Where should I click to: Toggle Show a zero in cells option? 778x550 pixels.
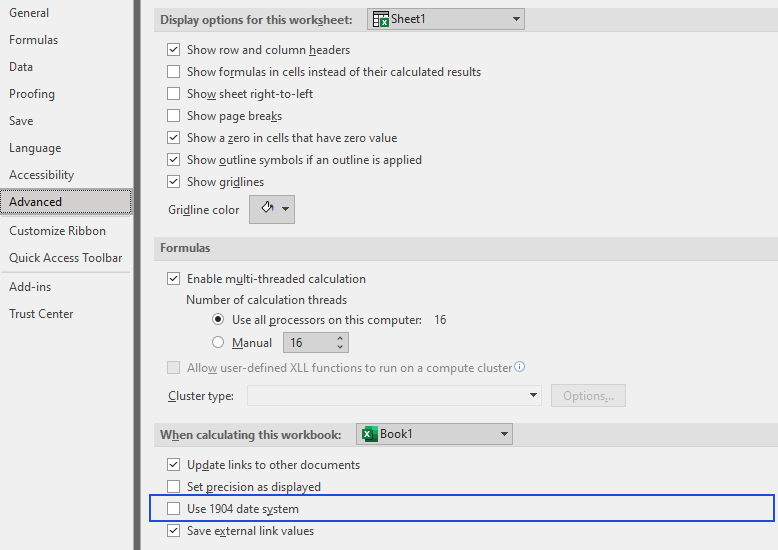click(x=173, y=138)
